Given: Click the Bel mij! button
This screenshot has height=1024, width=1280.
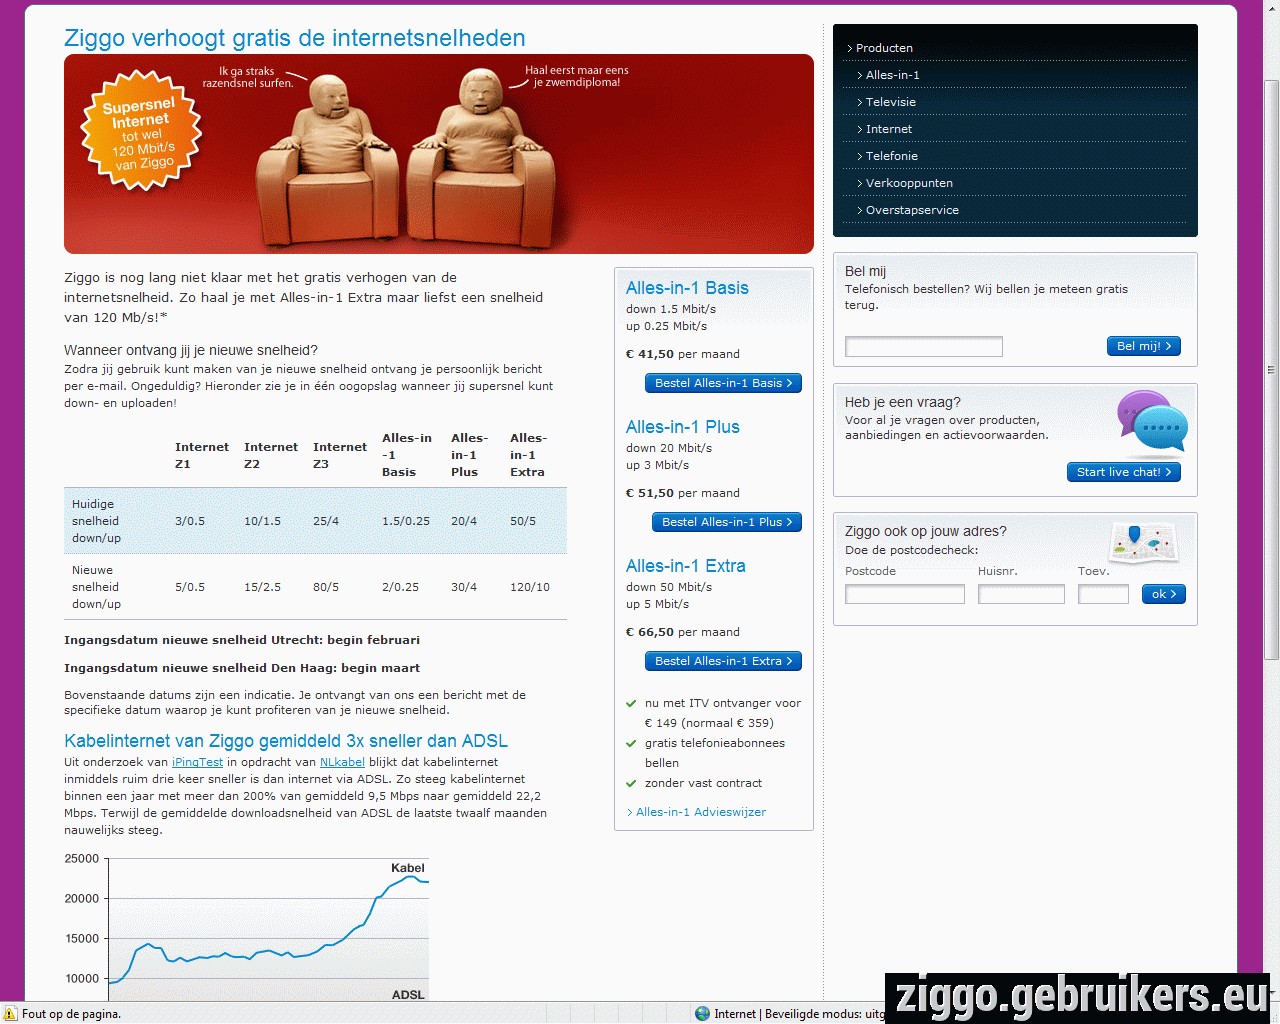Looking at the screenshot, I should coord(1144,346).
